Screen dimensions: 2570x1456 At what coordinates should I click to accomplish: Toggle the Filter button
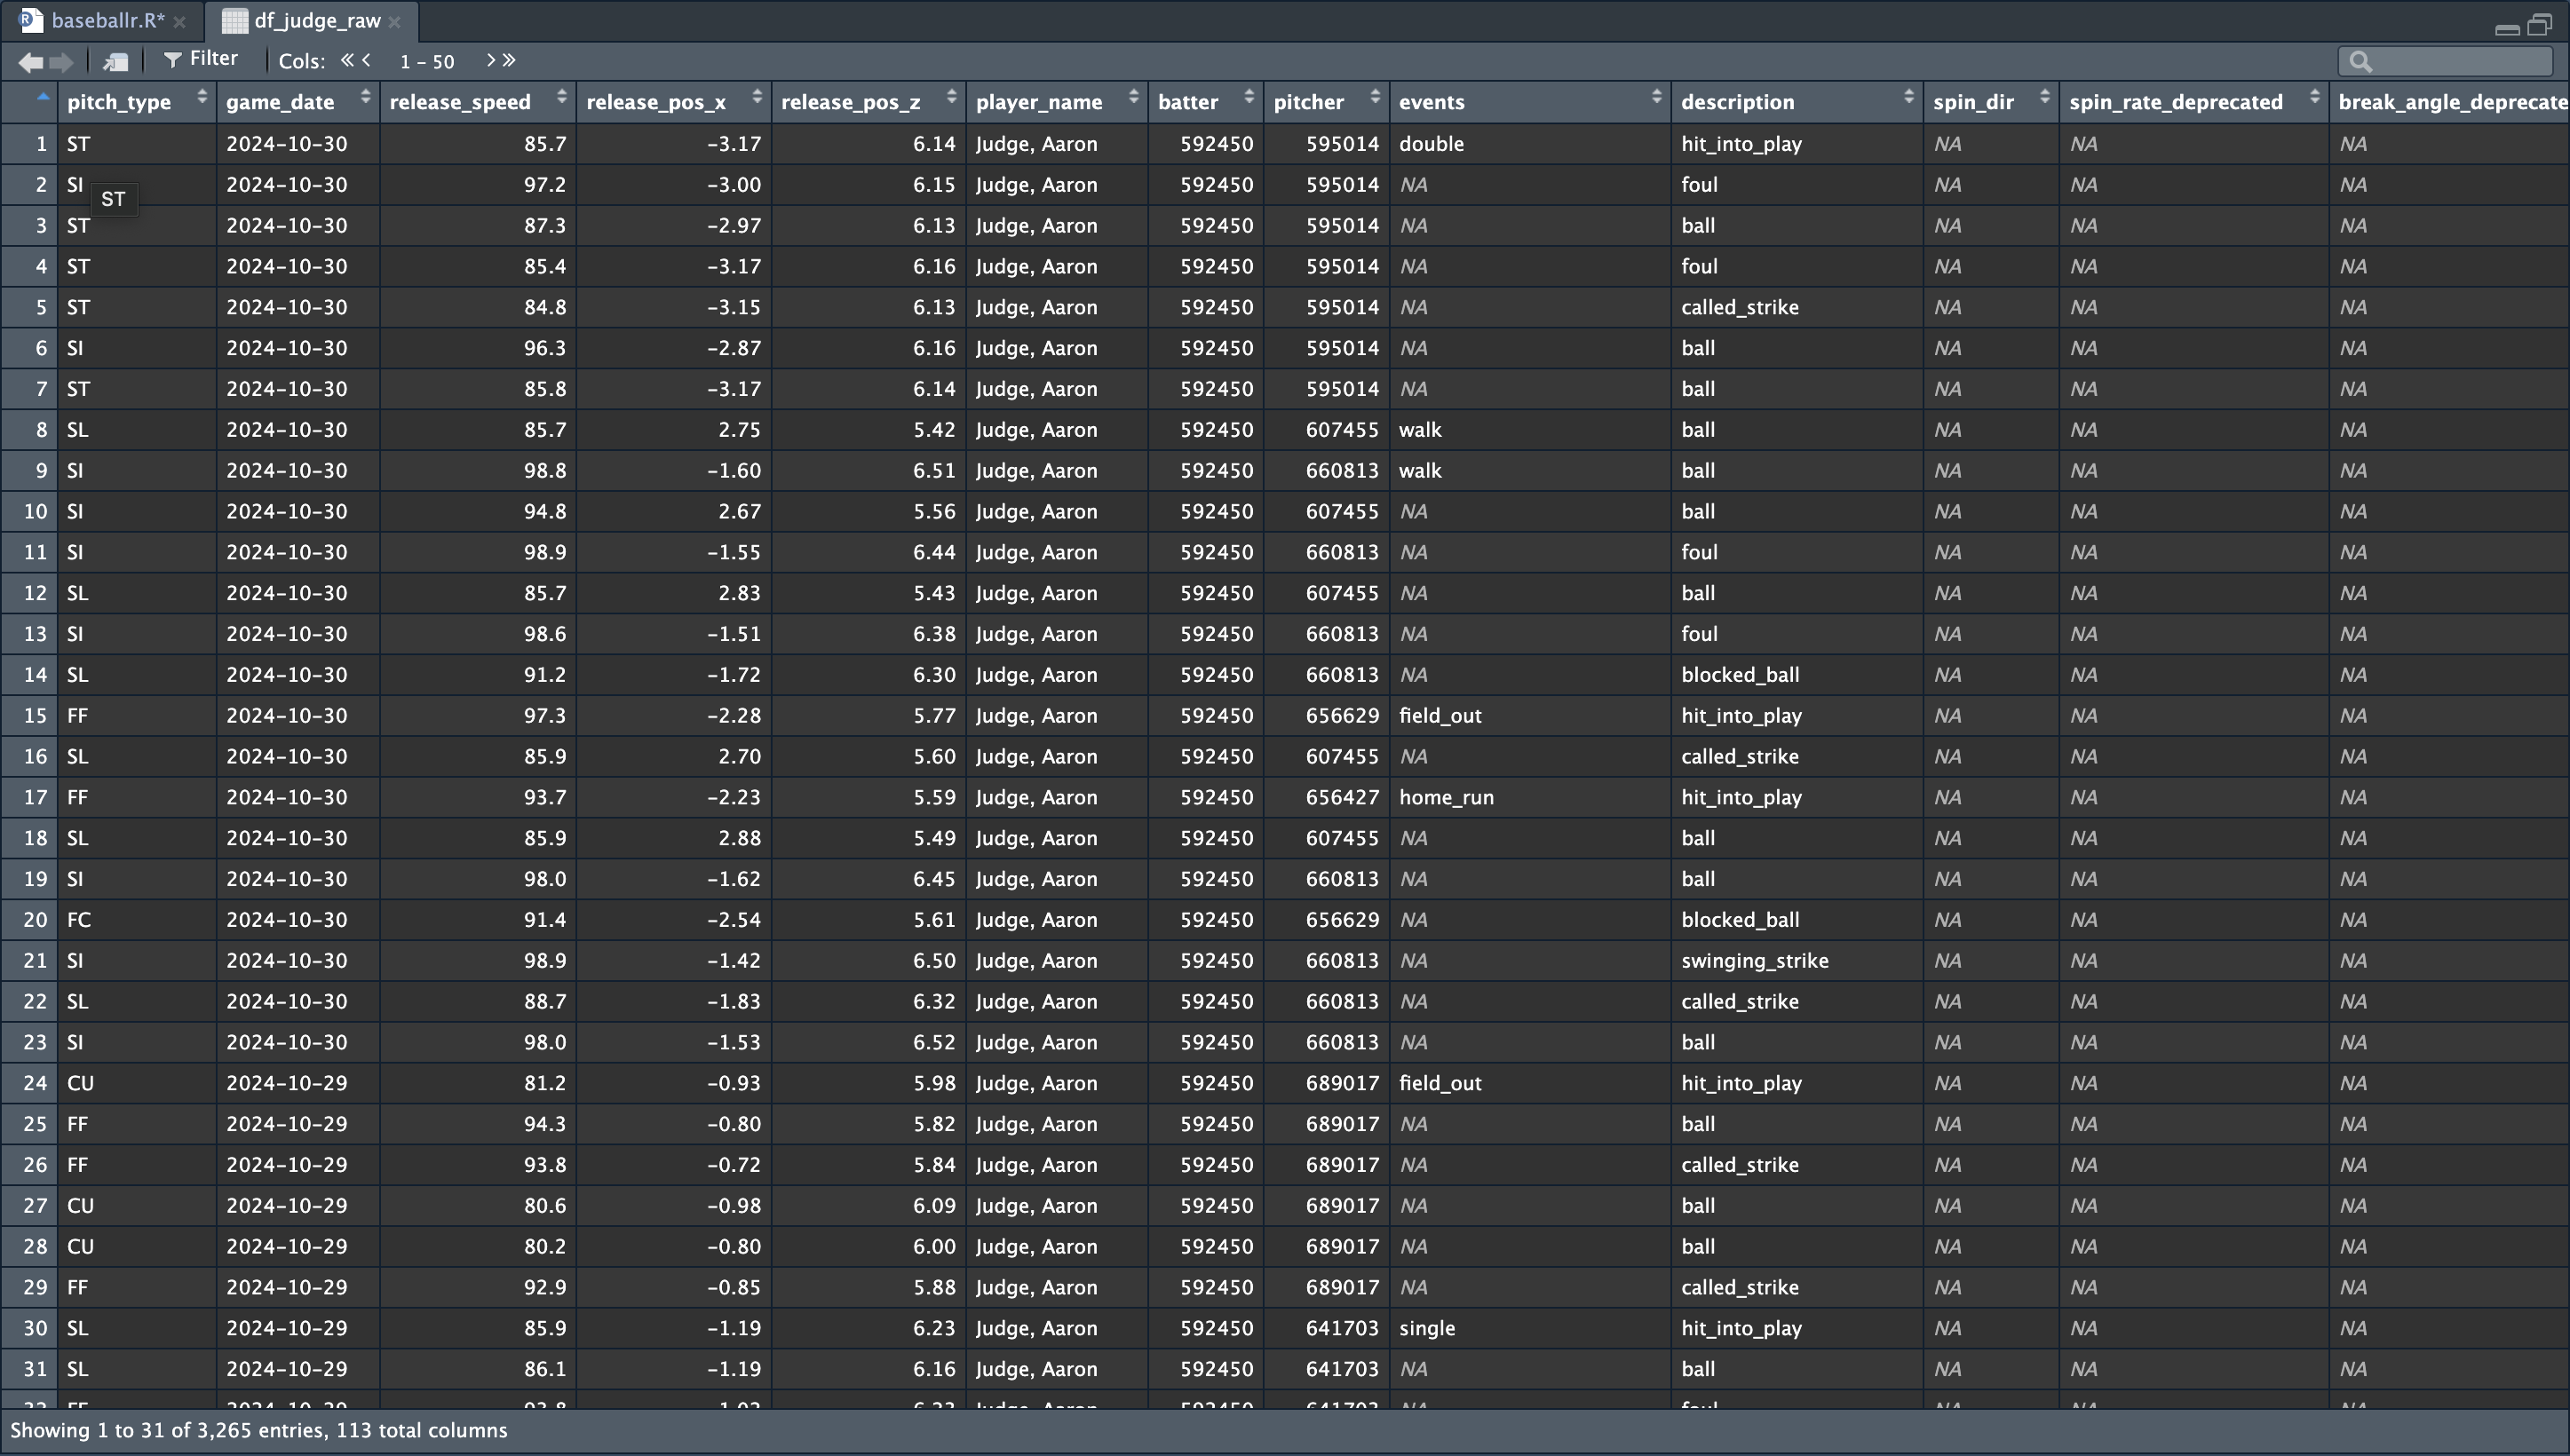[x=201, y=59]
